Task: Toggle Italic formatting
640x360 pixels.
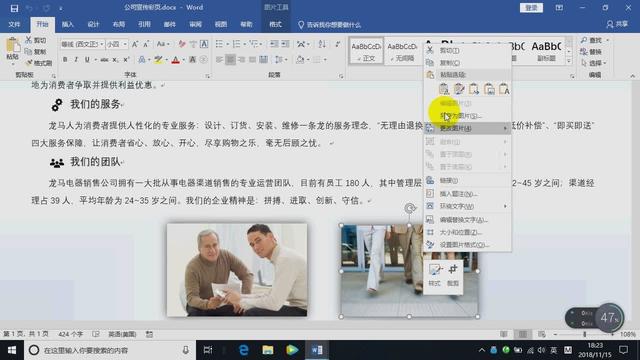Action: (76, 60)
